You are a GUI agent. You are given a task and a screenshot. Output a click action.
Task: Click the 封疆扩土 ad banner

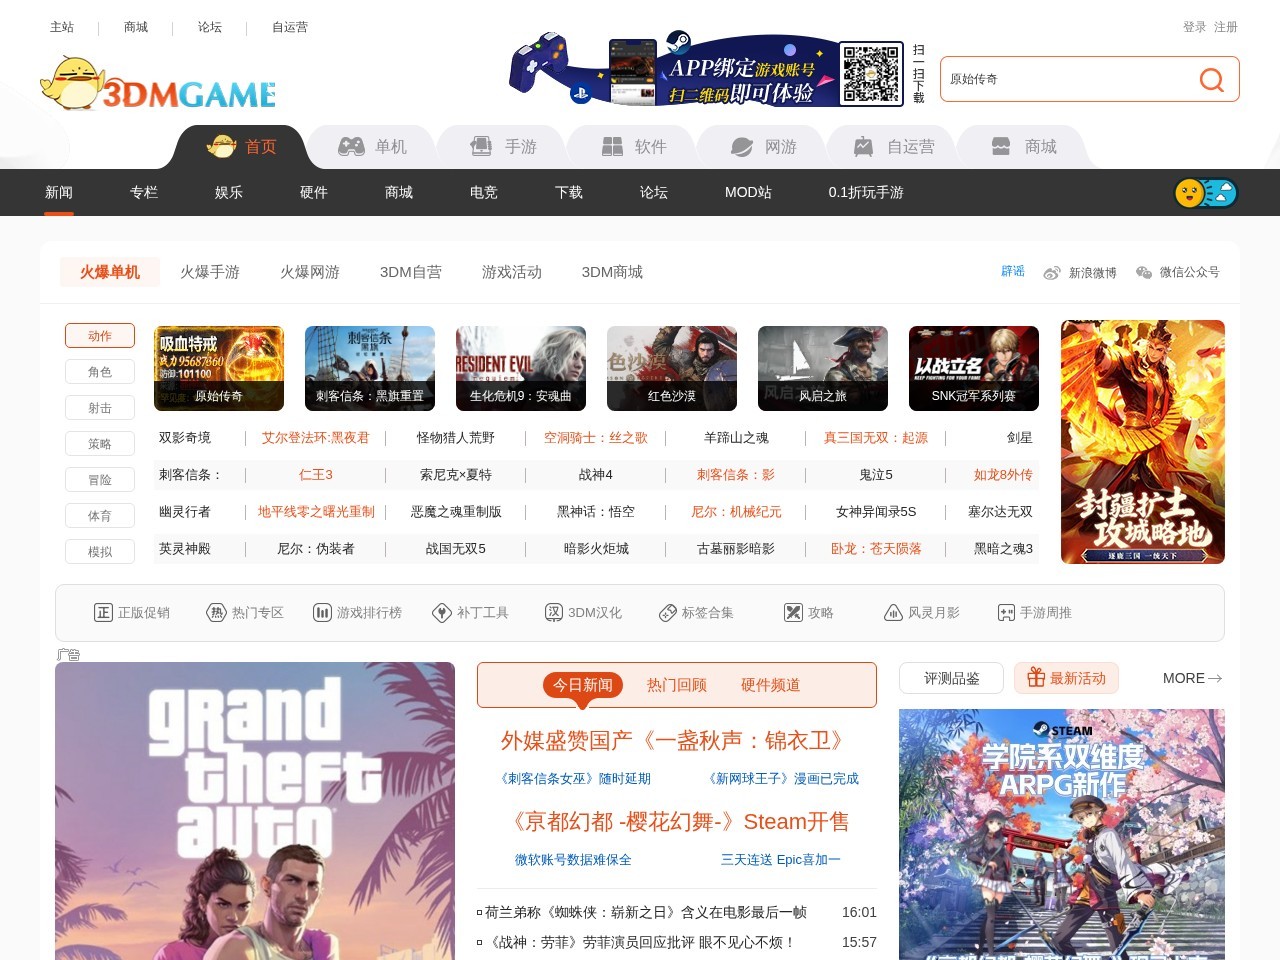click(1143, 442)
